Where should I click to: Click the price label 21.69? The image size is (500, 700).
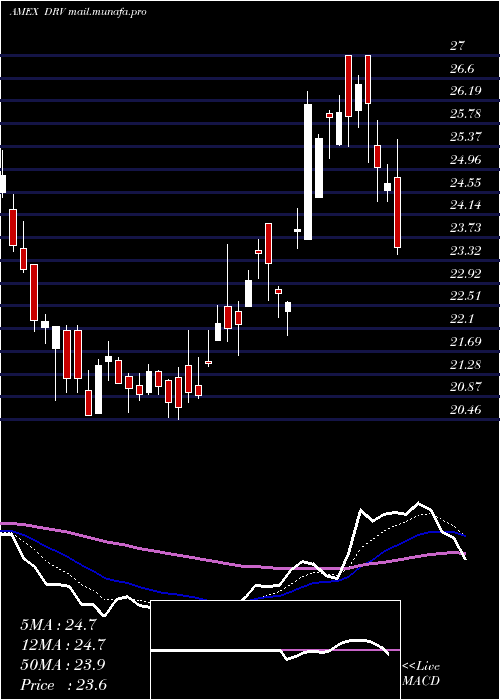pyautogui.click(x=465, y=342)
